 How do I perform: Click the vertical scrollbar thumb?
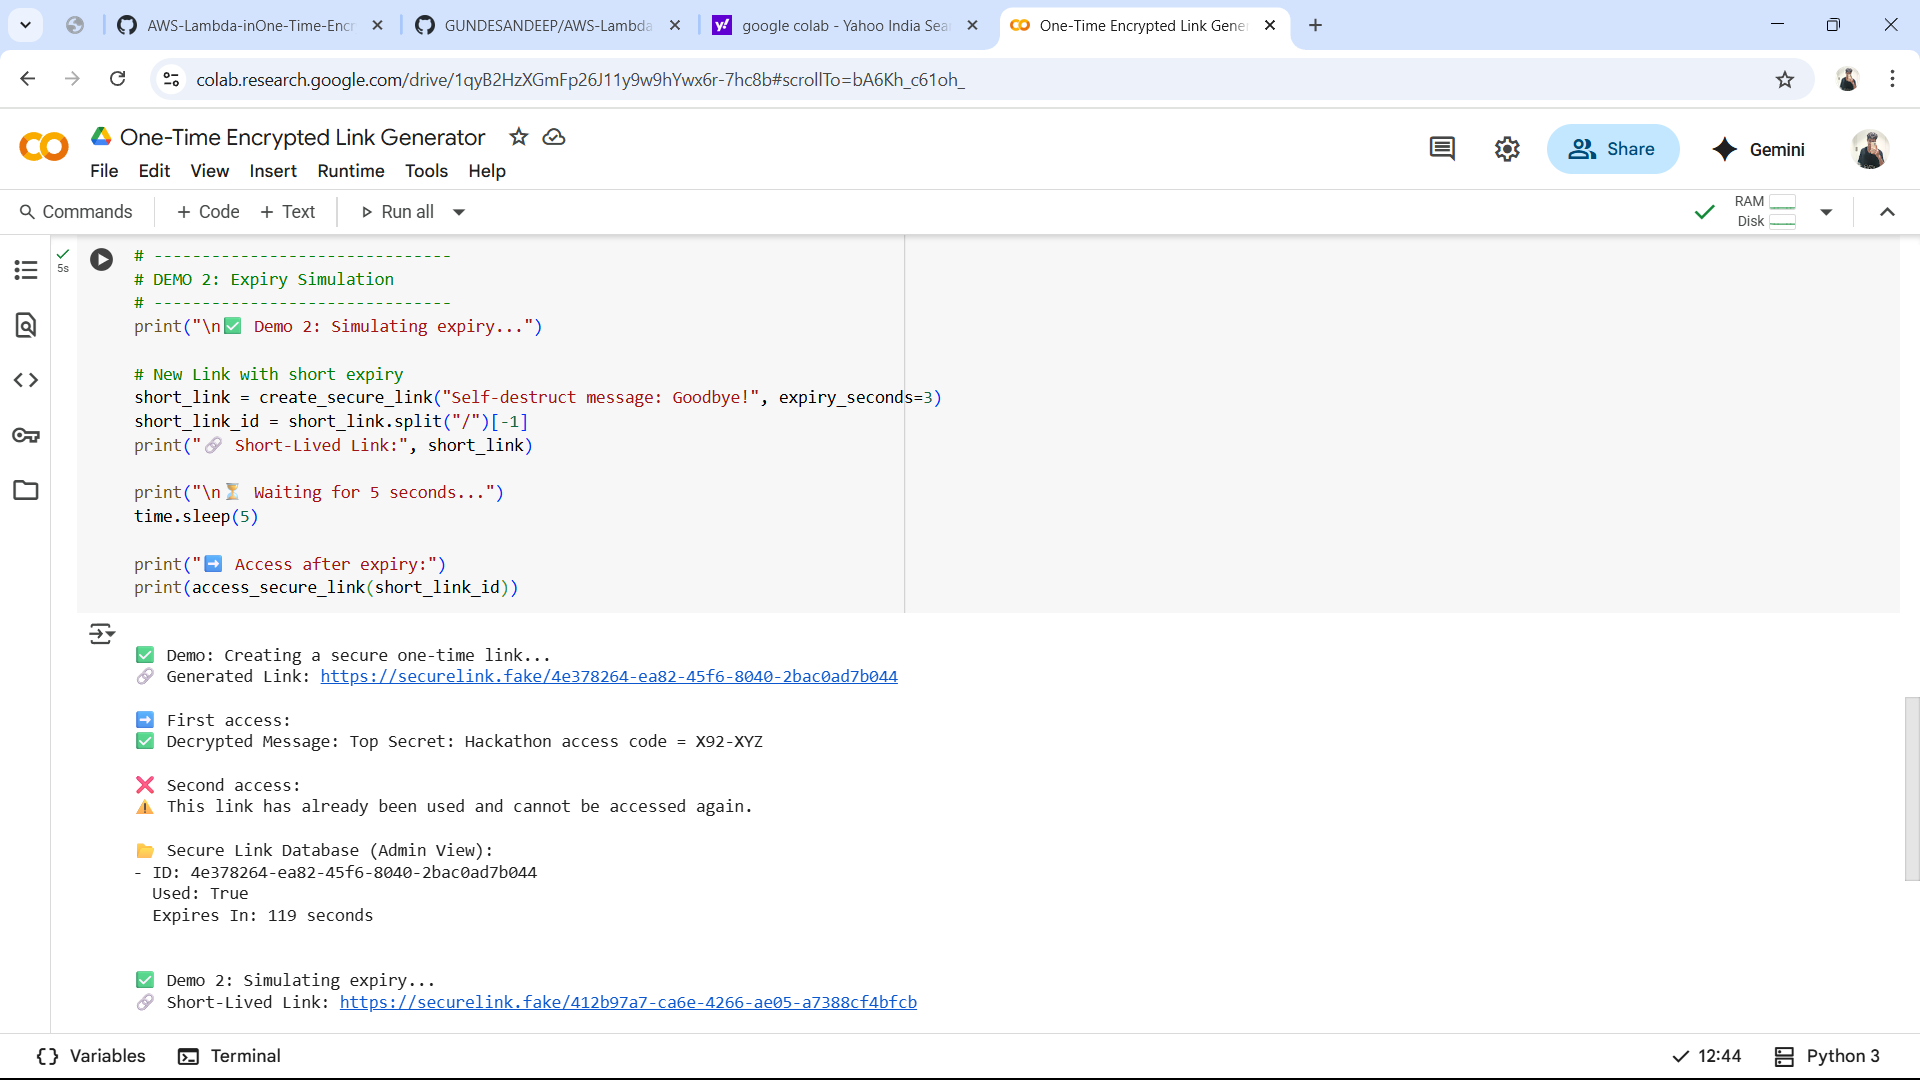[x=1911, y=788]
